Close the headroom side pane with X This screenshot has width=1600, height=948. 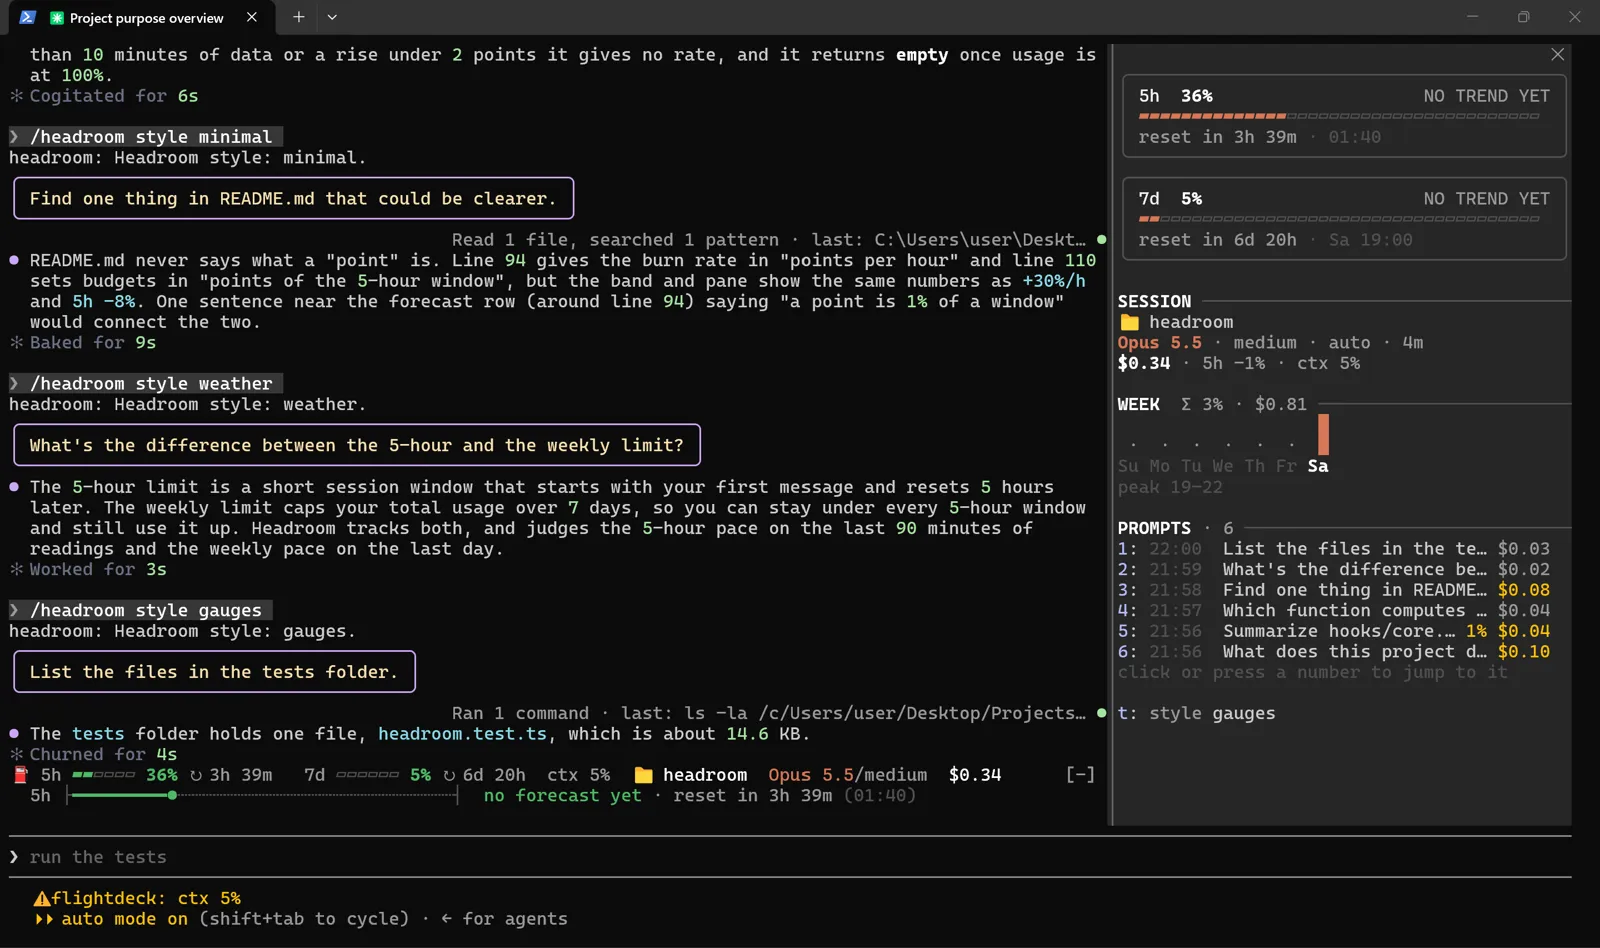pos(1557,55)
